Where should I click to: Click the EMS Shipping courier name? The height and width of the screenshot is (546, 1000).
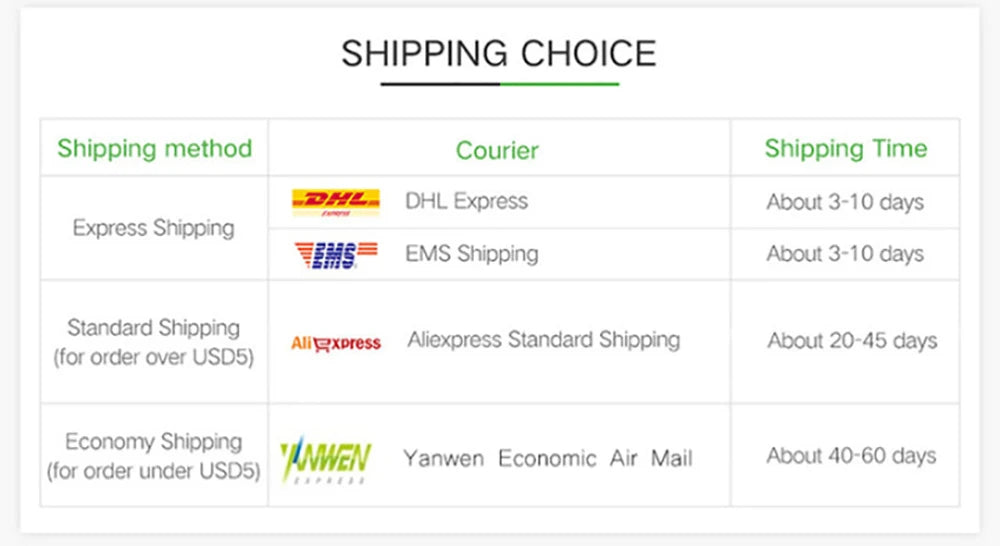coord(471,254)
